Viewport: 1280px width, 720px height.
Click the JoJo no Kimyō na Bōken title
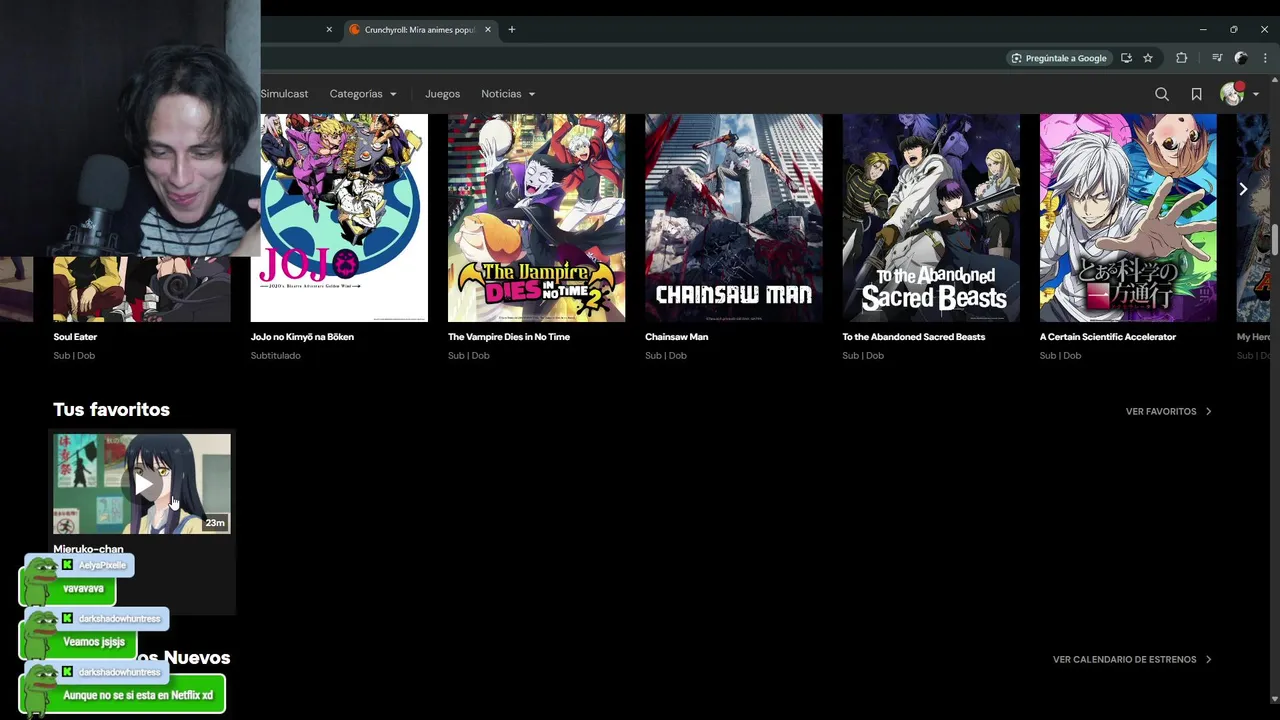pyautogui.click(x=302, y=337)
